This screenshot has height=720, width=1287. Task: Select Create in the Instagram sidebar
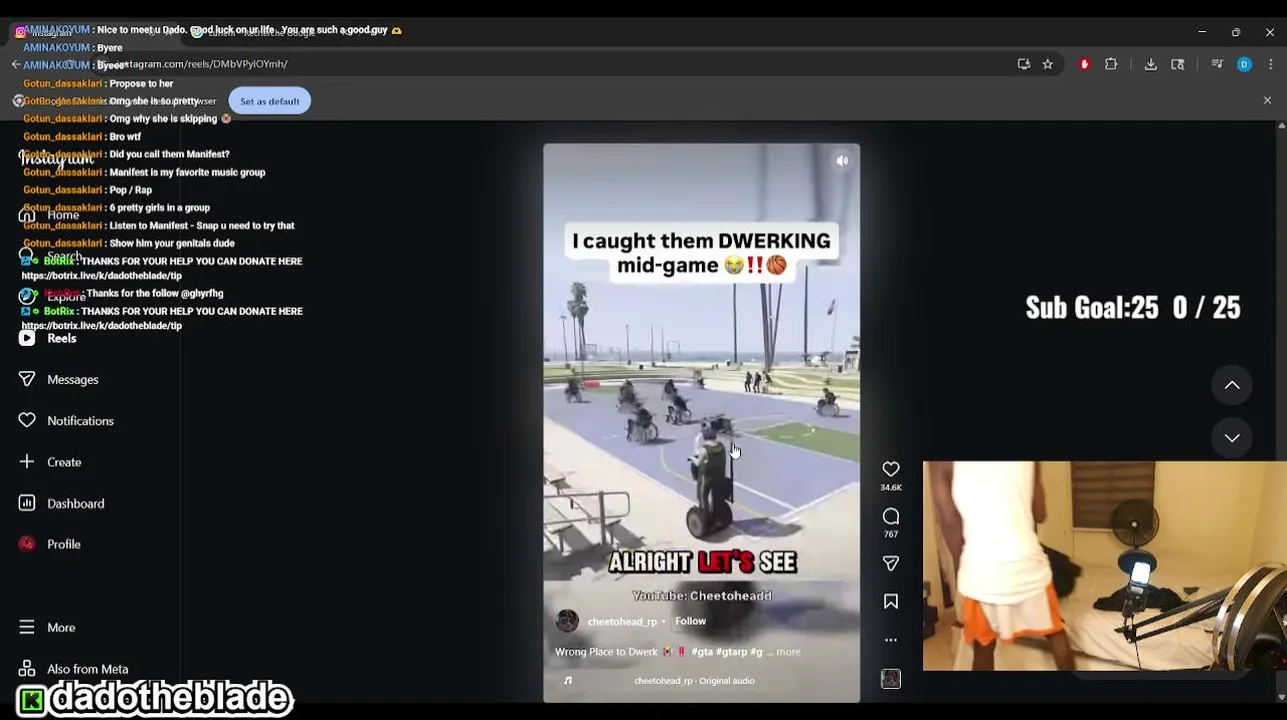click(64, 462)
